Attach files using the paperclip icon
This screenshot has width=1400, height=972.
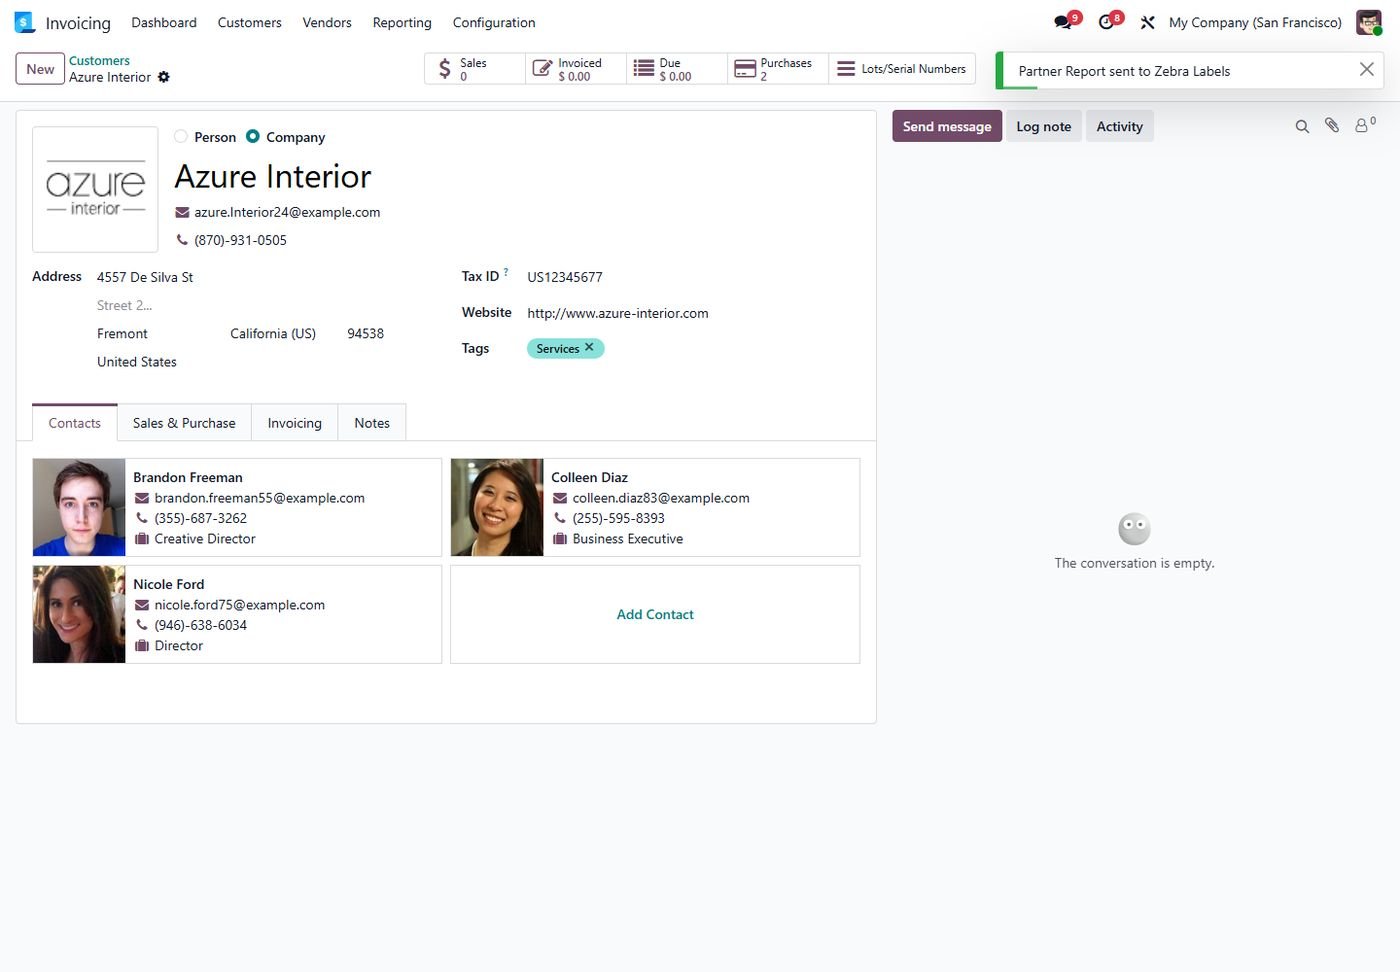click(1332, 126)
